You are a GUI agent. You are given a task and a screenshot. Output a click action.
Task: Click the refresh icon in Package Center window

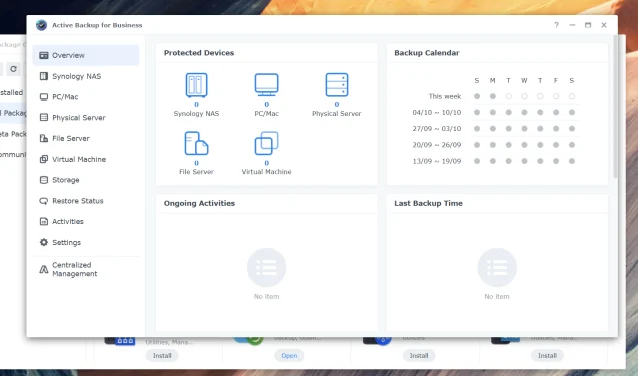point(13,69)
